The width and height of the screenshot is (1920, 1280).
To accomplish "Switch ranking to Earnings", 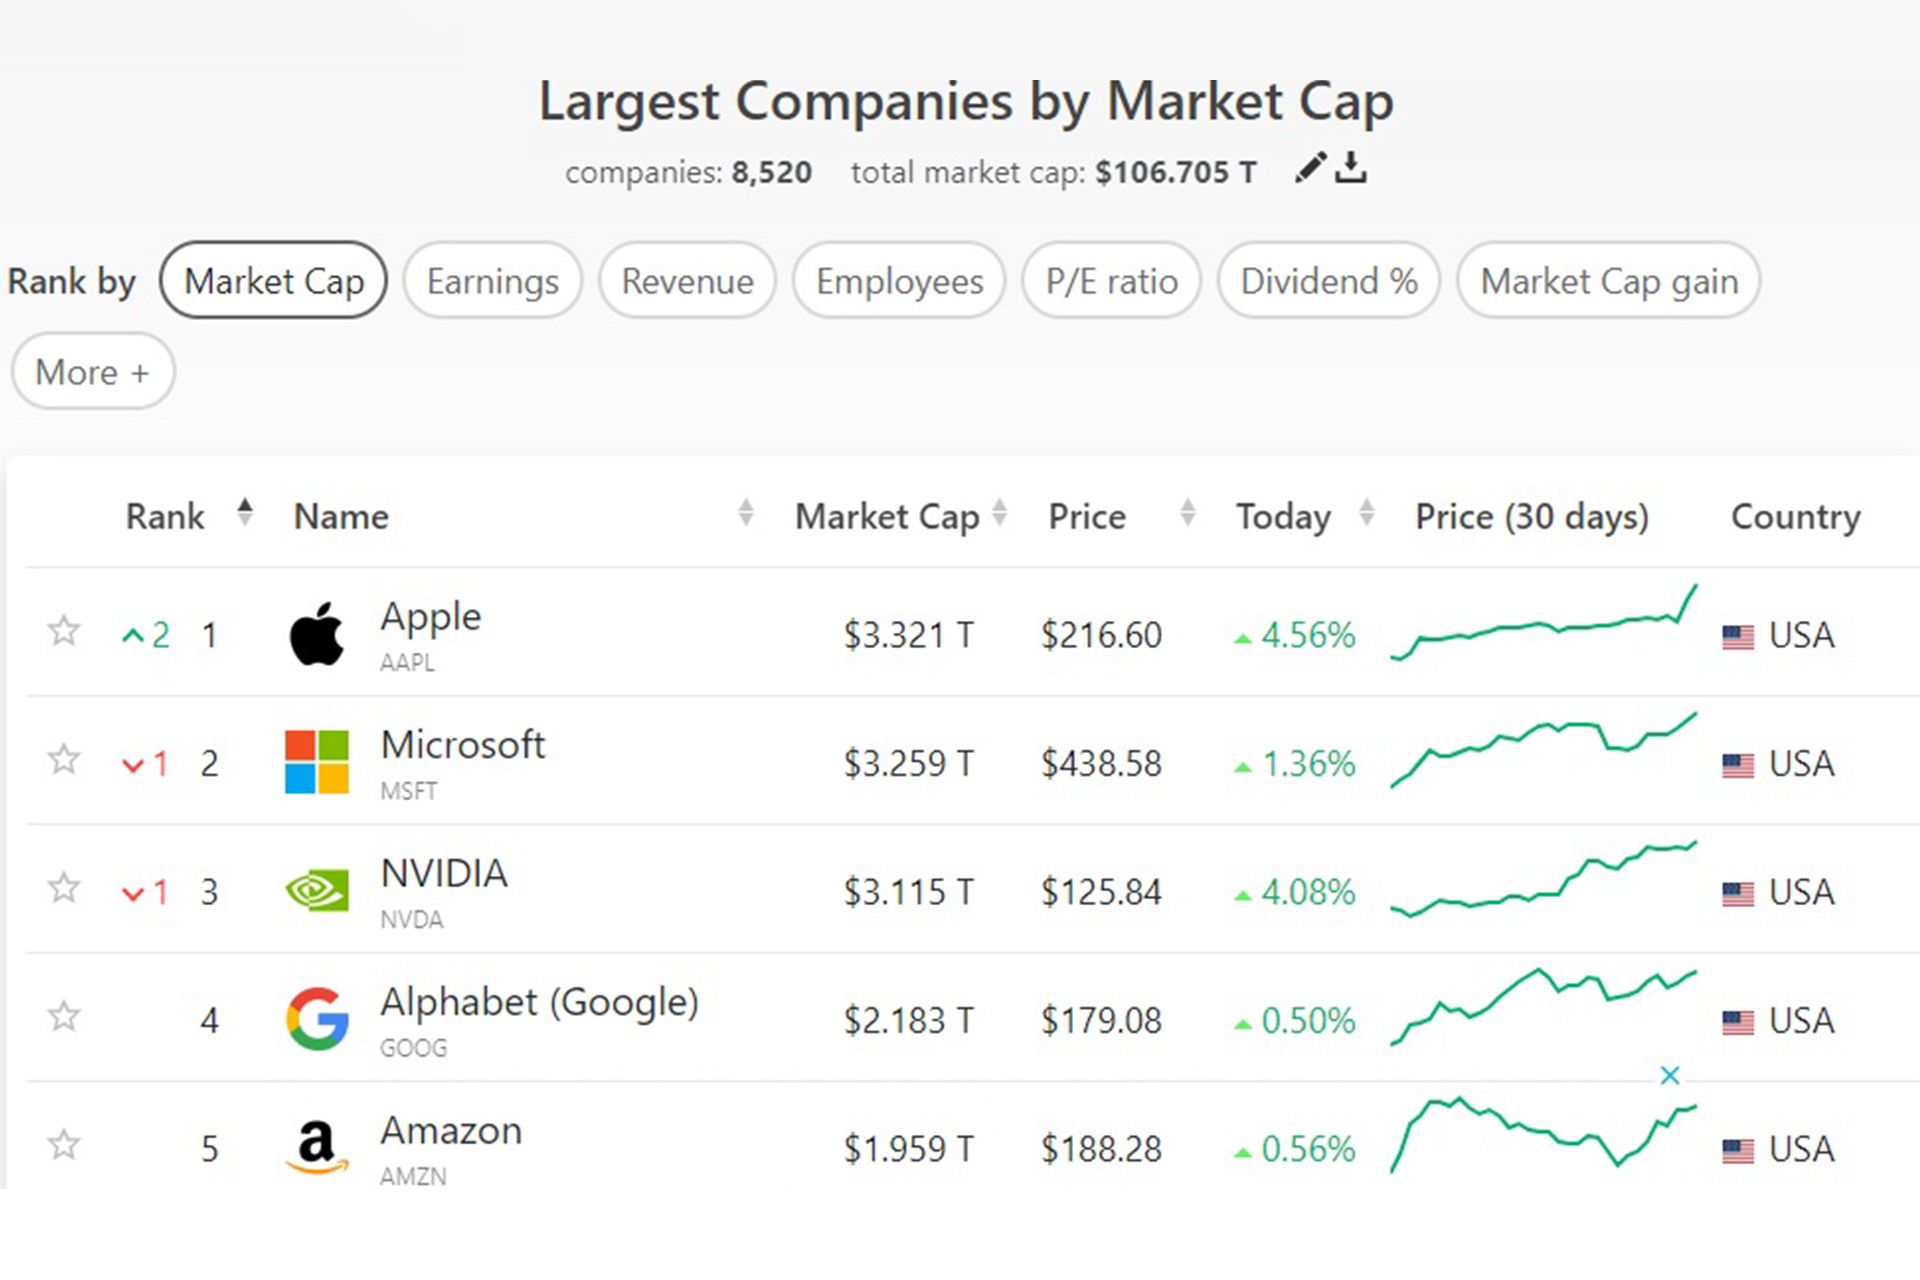I will [492, 281].
